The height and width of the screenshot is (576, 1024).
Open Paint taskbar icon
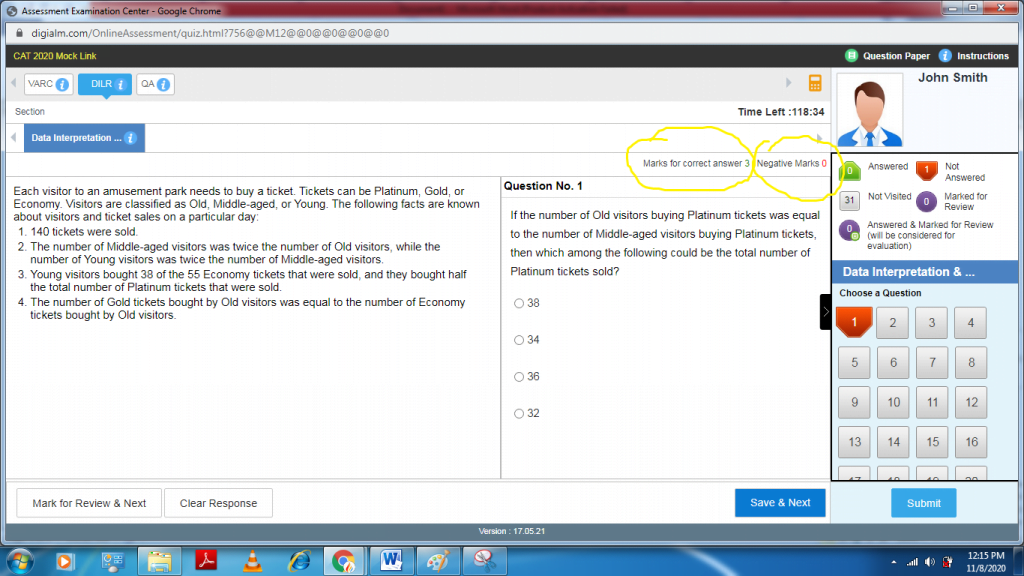pyautogui.click(x=438, y=561)
